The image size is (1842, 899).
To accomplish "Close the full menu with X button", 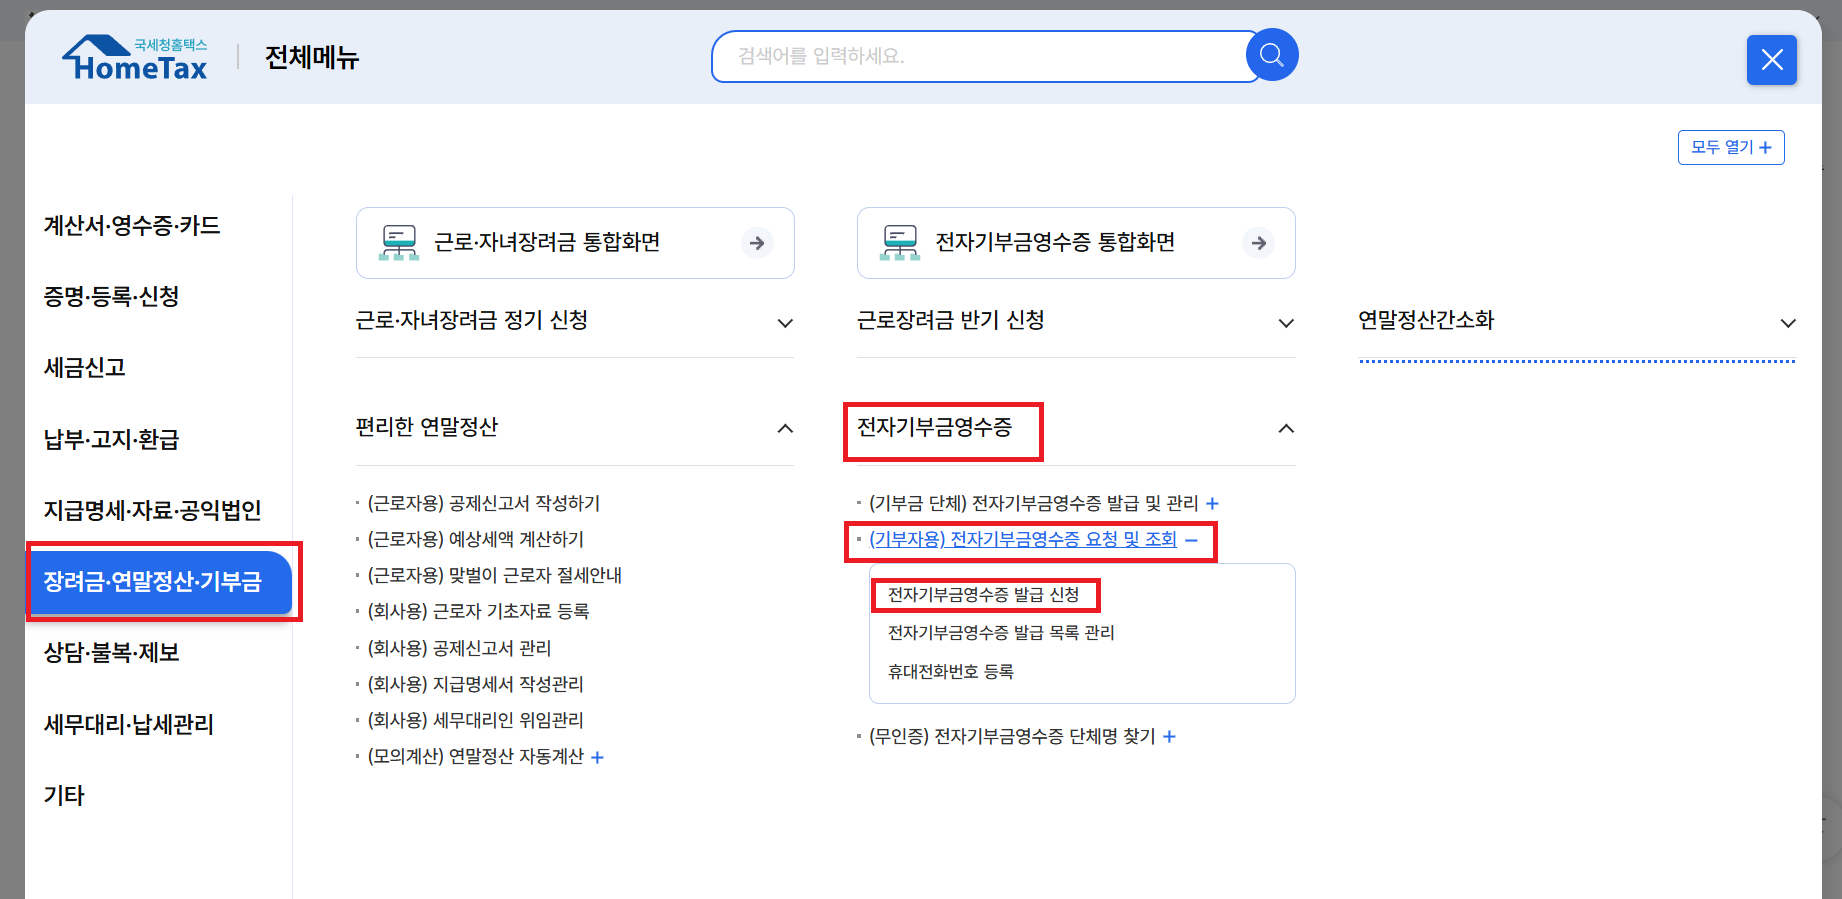I will click(1772, 60).
